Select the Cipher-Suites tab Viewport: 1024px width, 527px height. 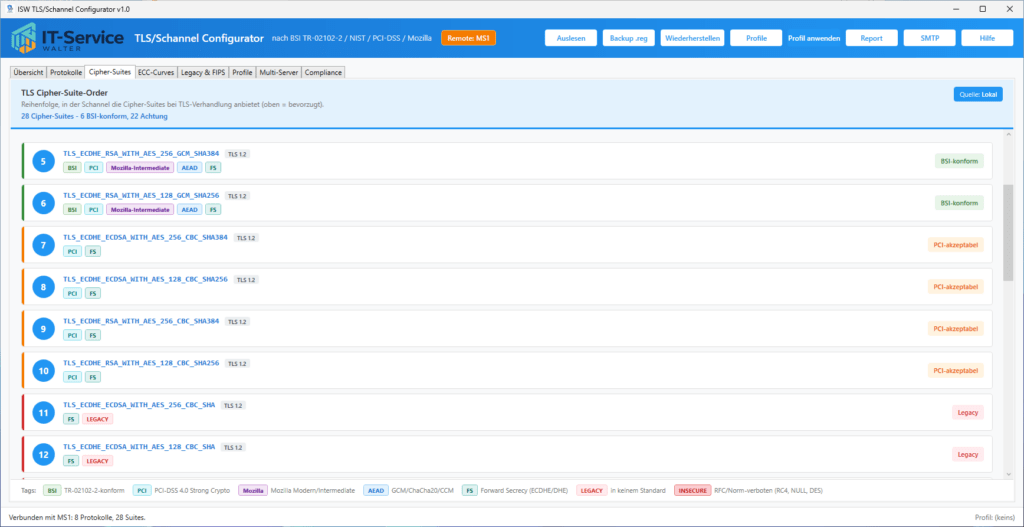pyautogui.click(x=110, y=72)
